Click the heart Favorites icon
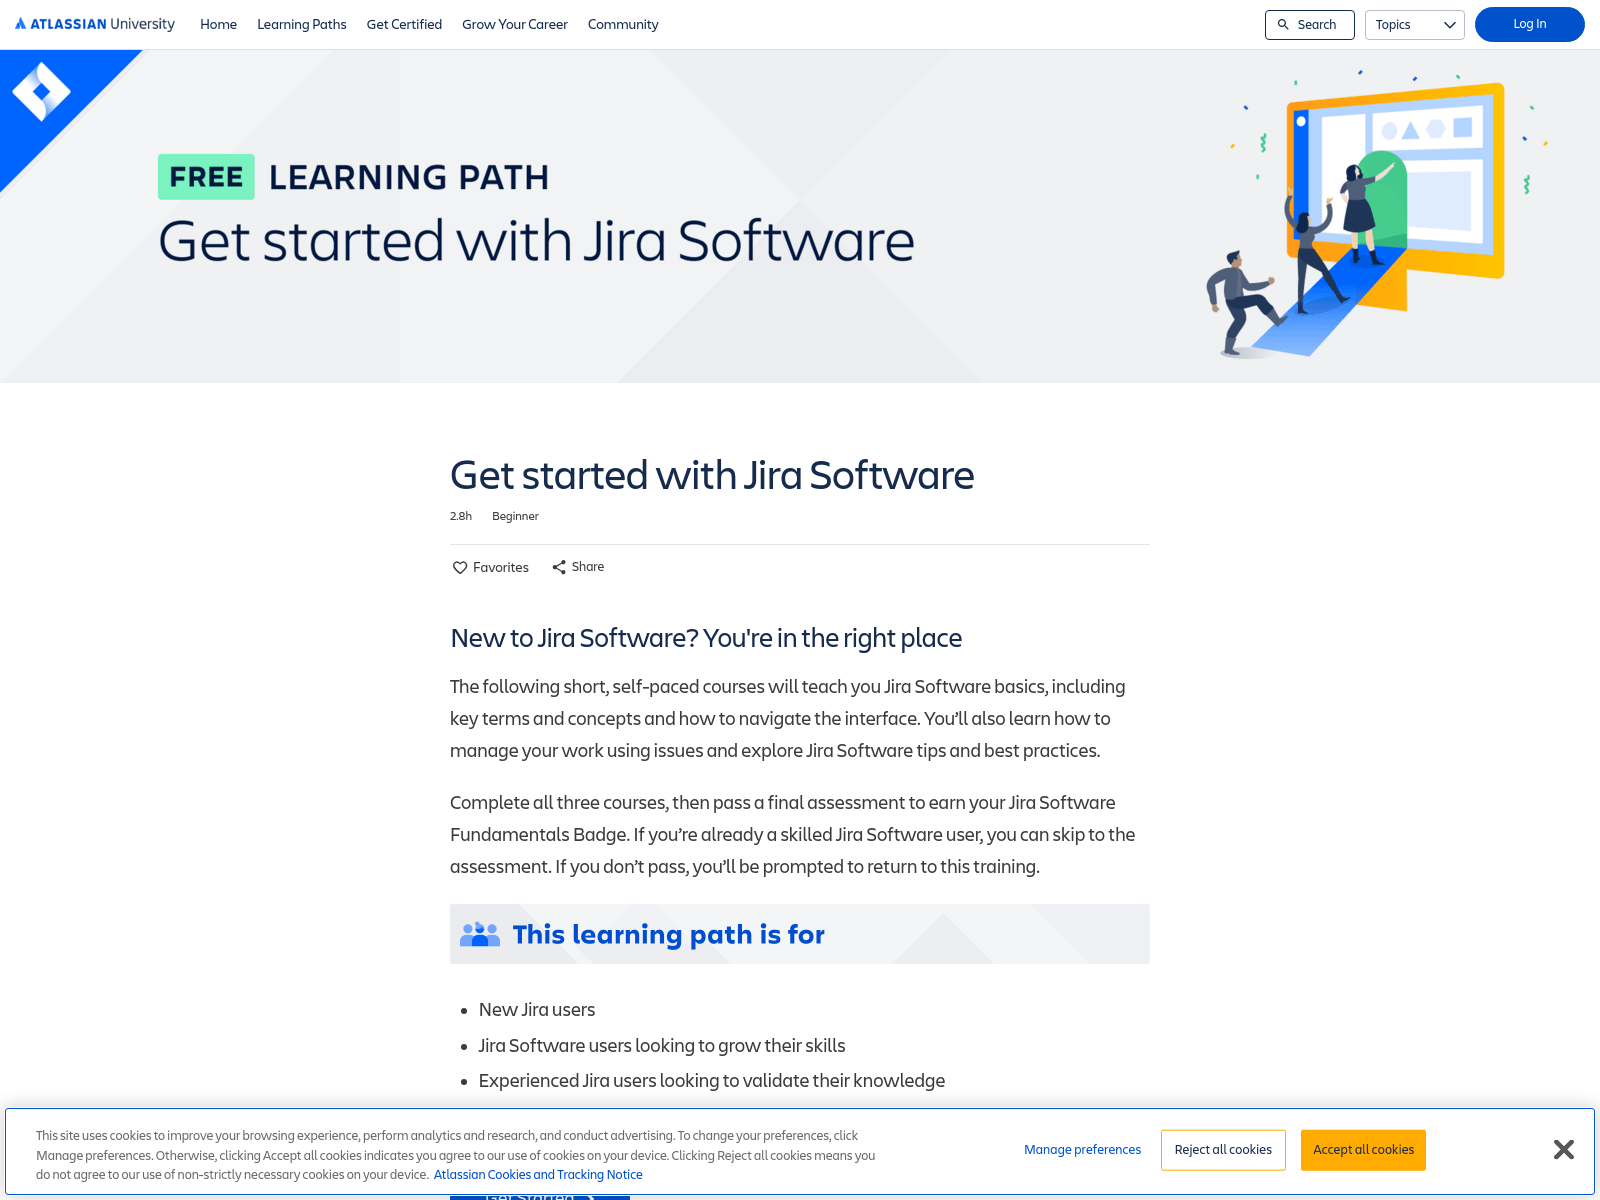Image resolution: width=1600 pixels, height=1200 pixels. (x=460, y=567)
